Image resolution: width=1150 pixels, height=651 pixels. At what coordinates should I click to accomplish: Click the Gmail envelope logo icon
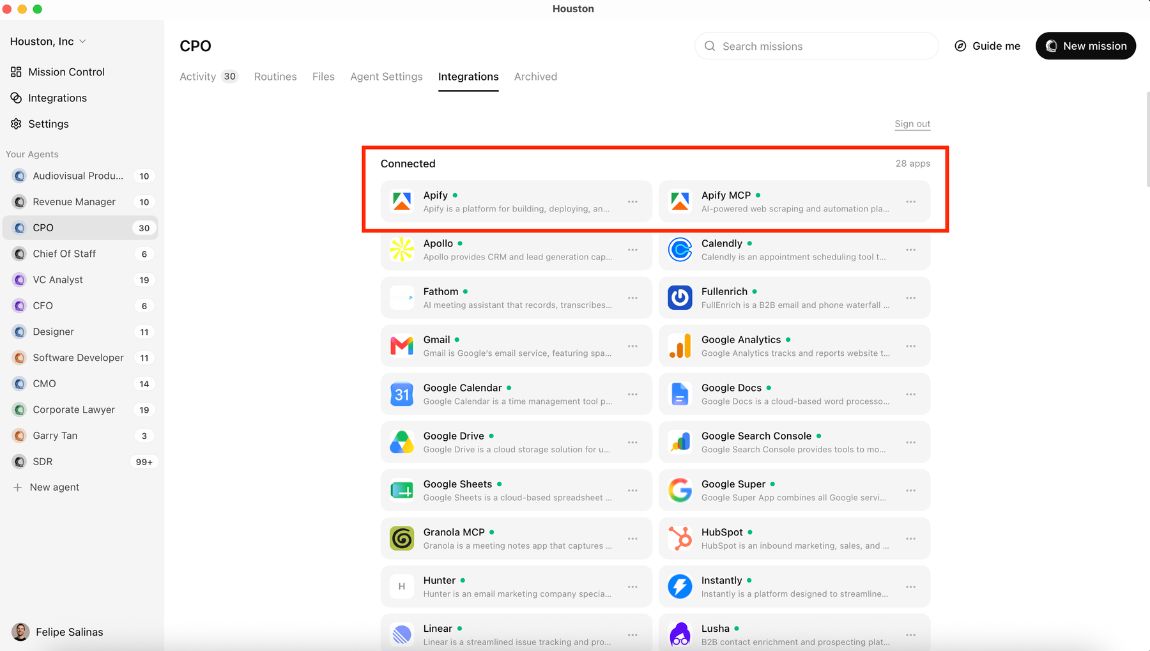pyautogui.click(x=402, y=346)
